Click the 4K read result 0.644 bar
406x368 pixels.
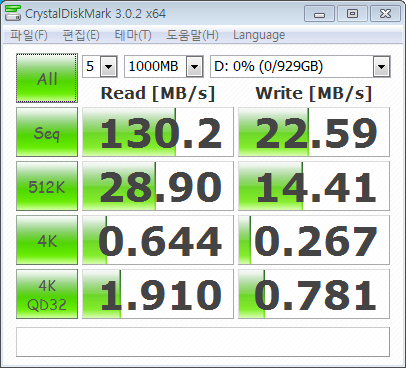pyautogui.click(x=158, y=240)
